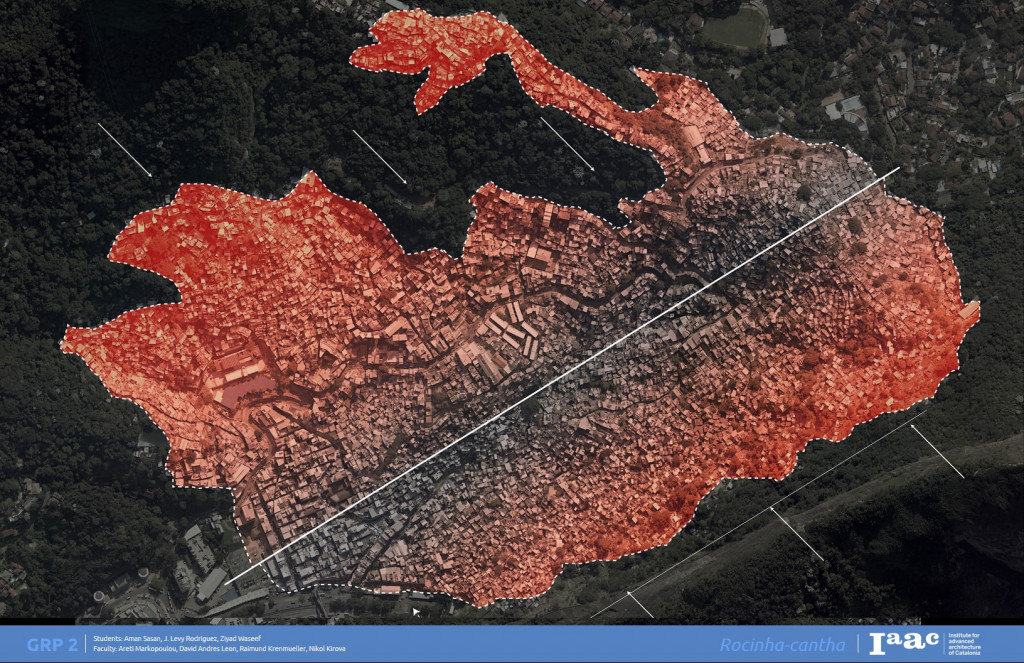Select the Students names line in the footer

click(190, 638)
